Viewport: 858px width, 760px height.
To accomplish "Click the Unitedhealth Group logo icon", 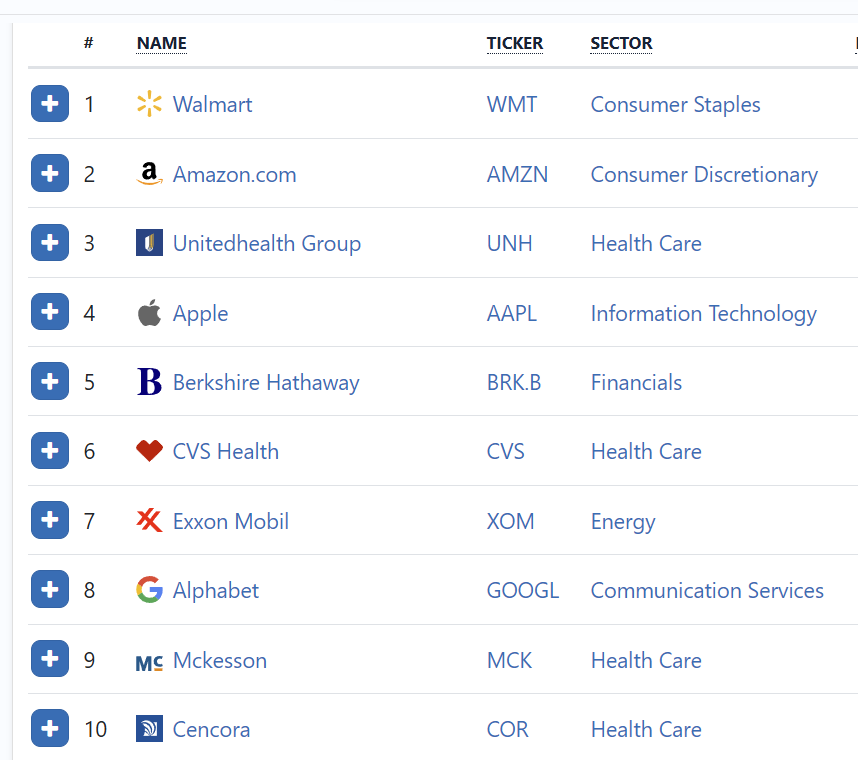I will tap(149, 243).
